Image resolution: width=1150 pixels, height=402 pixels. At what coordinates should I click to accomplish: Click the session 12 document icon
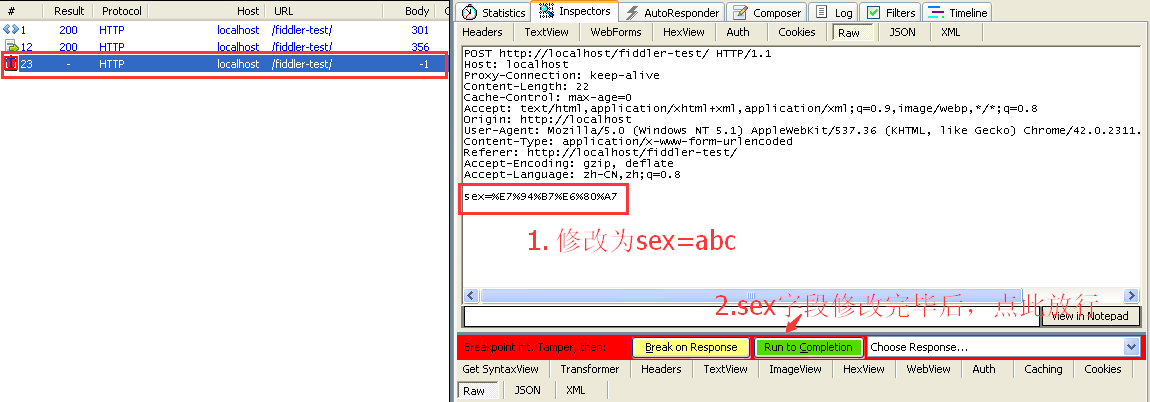click(11, 47)
